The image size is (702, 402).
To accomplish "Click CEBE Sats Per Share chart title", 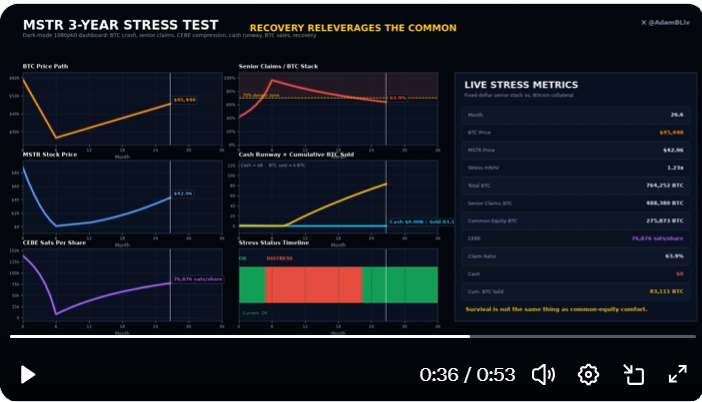I will pos(54,243).
